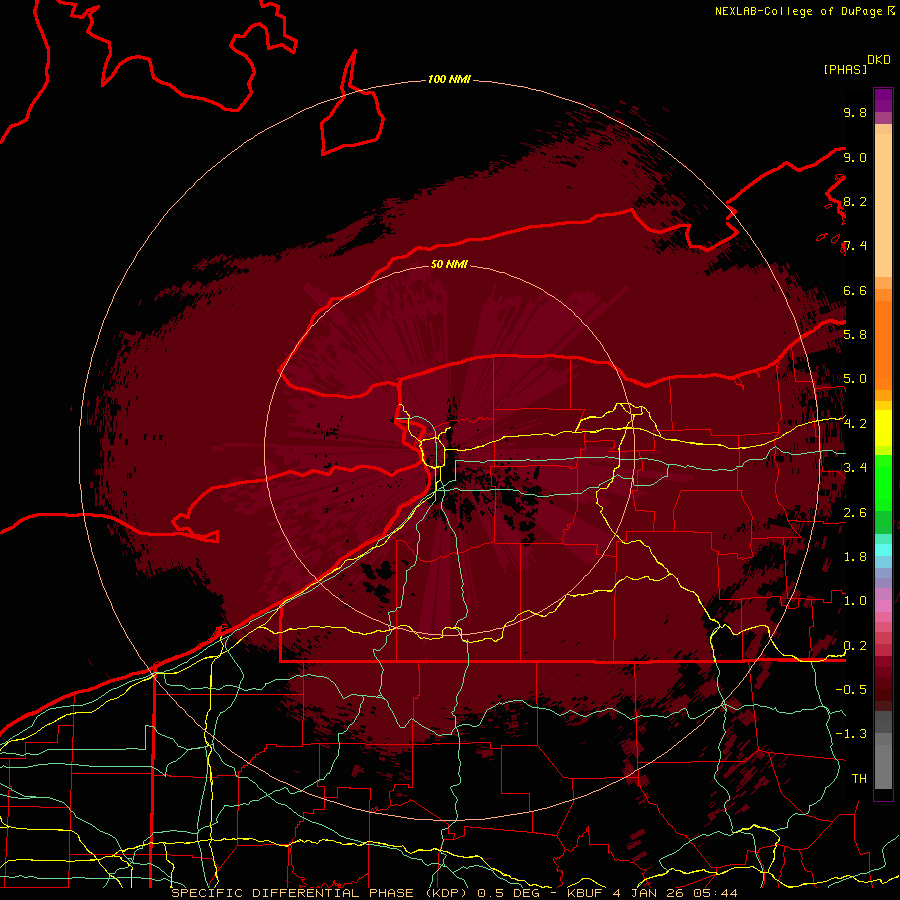The height and width of the screenshot is (900, 900).
Task: Click the NEXLAB-College of DuPage credit text
Action: click(x=798, y=11)
